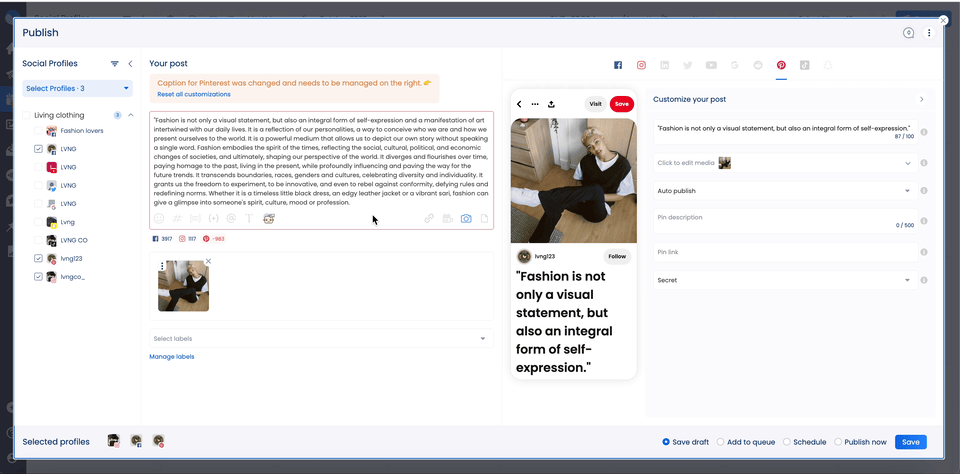Viewport: 960px width, 474px height.
Task: Click the share icon in Pinterest preview
Action: [551, 104]
